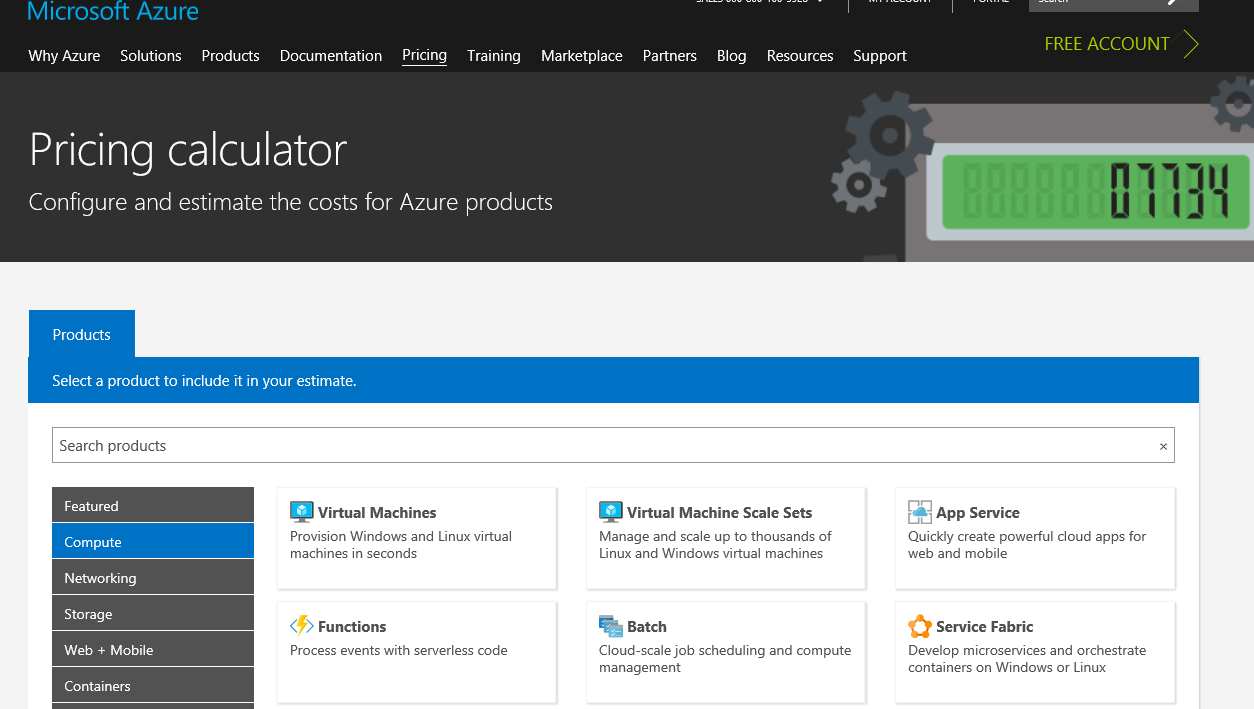
Task: Click the FREE ACCOUNT button
Action: click(x=1121, y=44)
